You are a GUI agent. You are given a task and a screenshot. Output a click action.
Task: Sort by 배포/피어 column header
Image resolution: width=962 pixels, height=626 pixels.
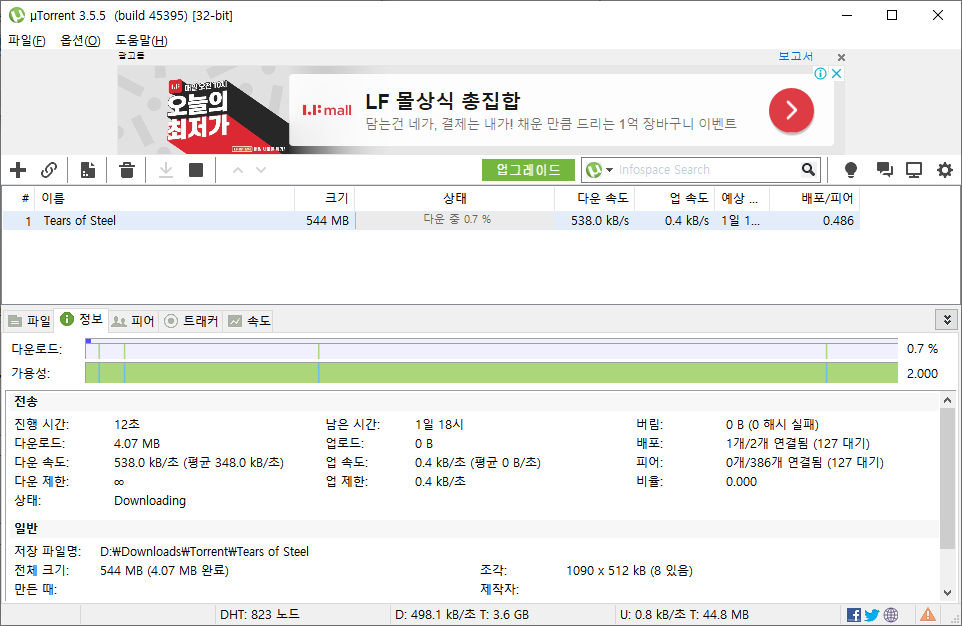tap(815, 198)
